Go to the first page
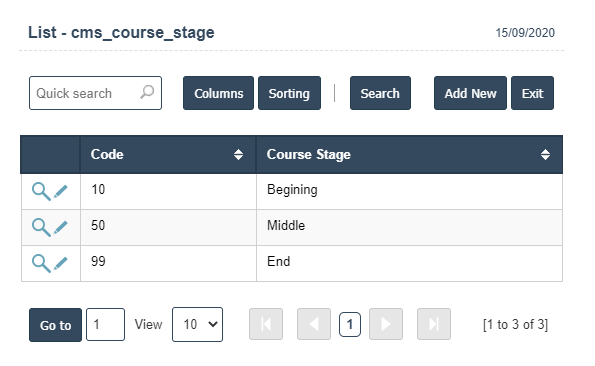 pos(266,324)
